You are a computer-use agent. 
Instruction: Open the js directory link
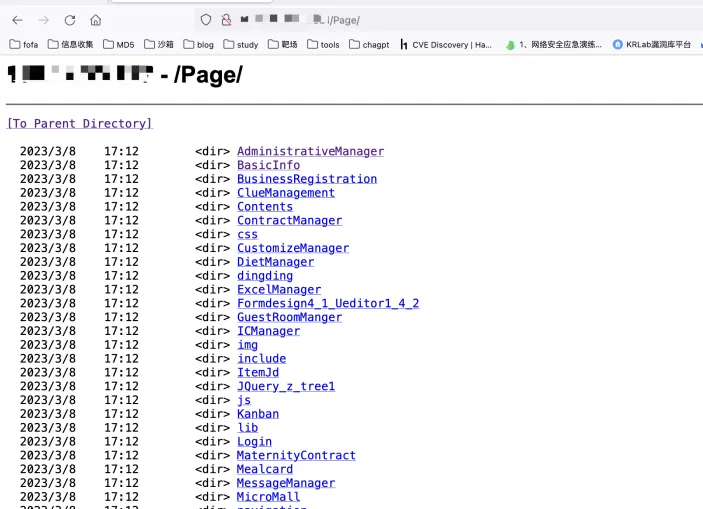(243, 400)
